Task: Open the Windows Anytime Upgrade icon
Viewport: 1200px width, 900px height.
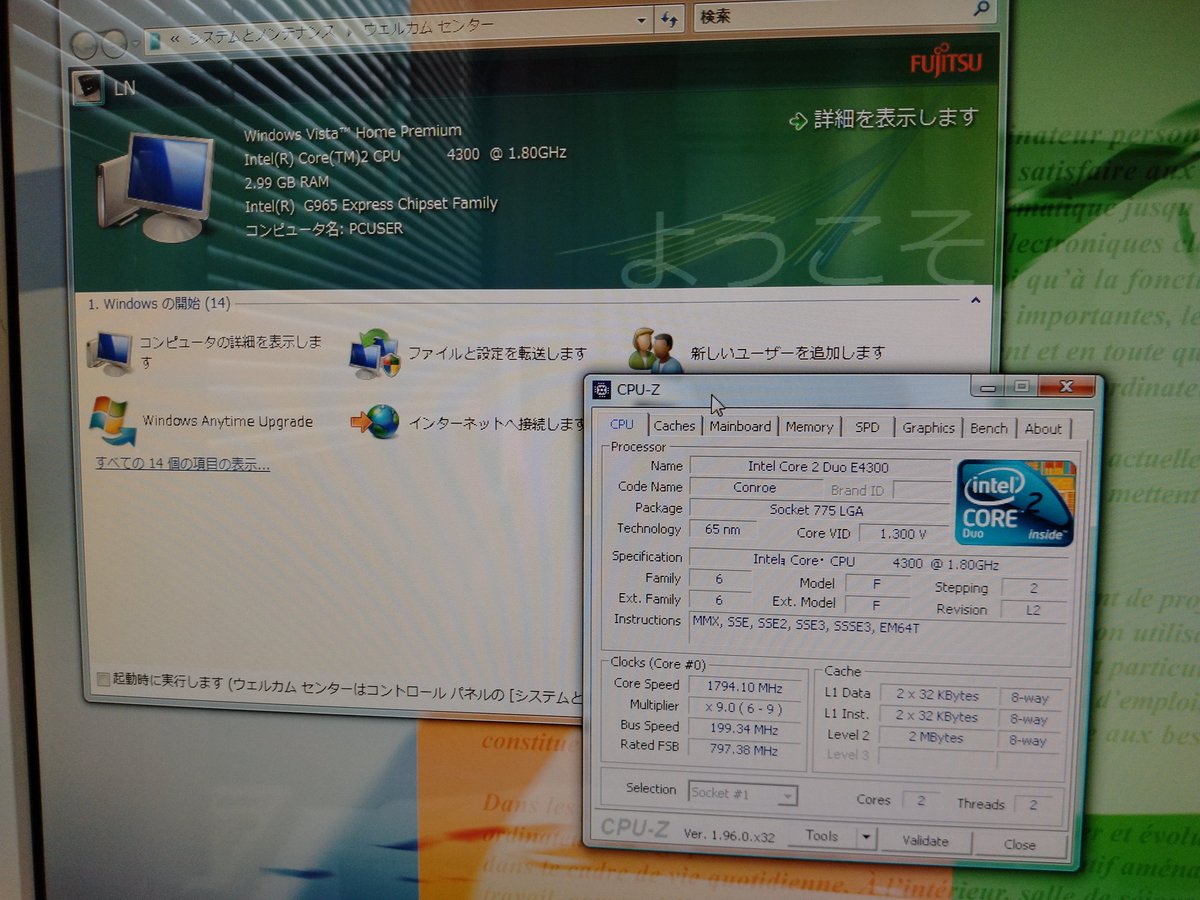Action: pos(112,420)
